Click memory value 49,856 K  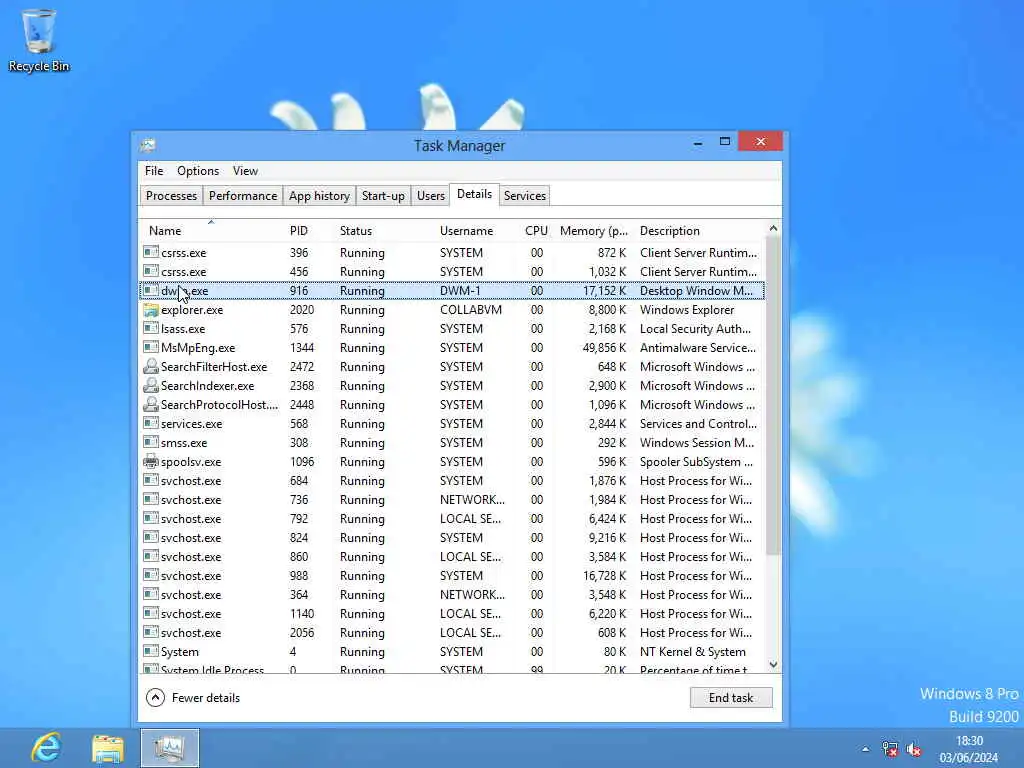(x=604, y=347)
